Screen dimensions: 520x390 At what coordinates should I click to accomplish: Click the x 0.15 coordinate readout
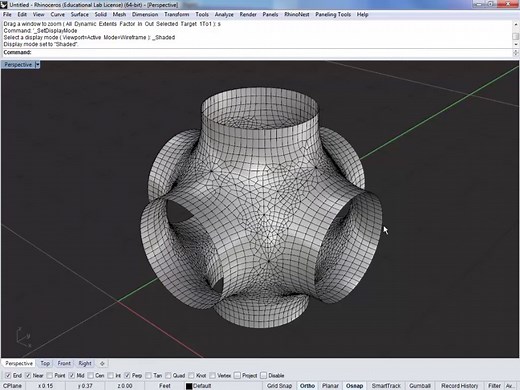(x=46, y=386)
